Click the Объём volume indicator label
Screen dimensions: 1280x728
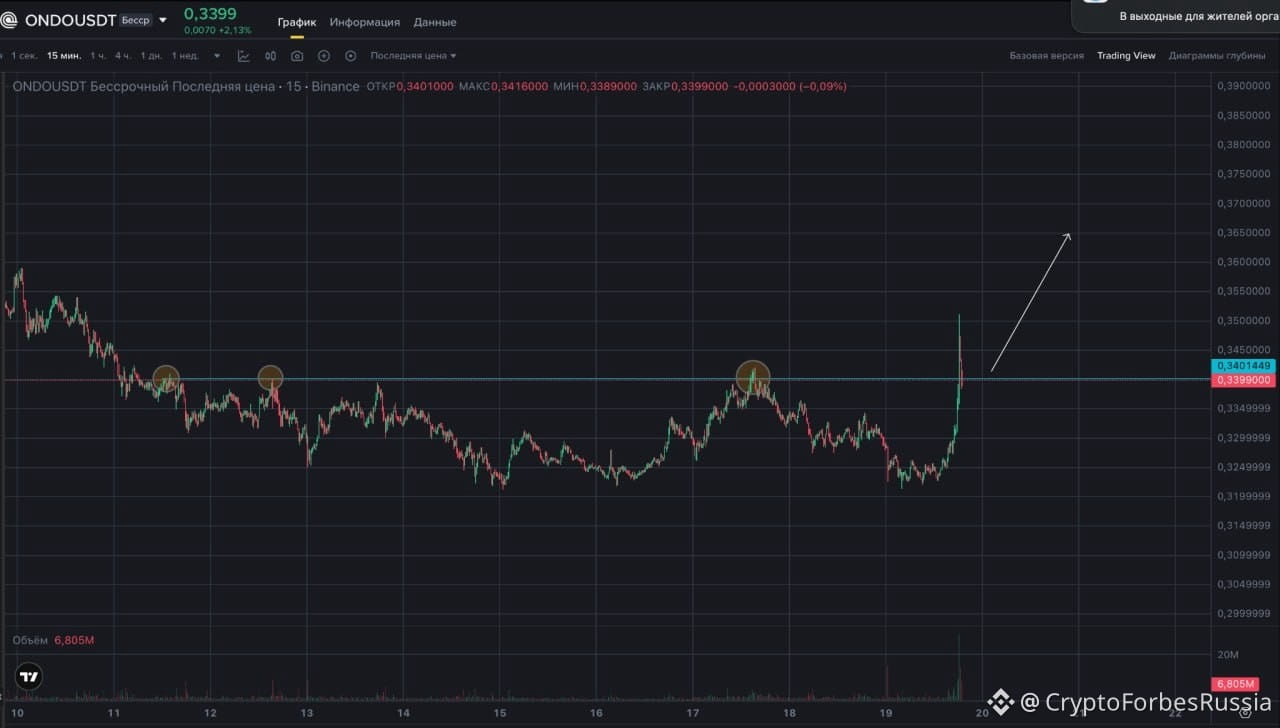click(x=30, y=640)
